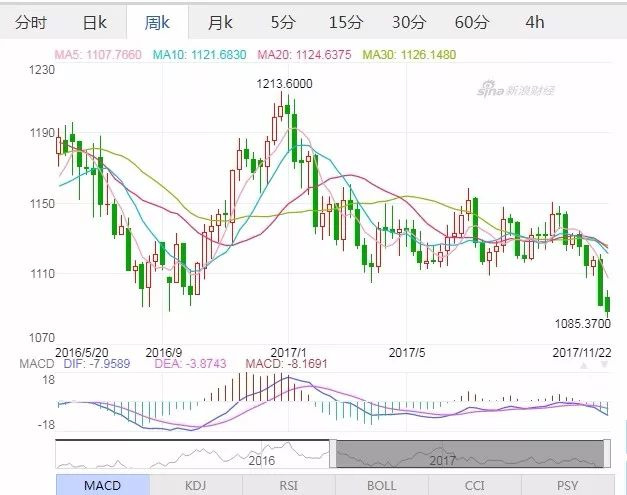
Task: Click the 1150 price axis label
Action: (42, 204)
